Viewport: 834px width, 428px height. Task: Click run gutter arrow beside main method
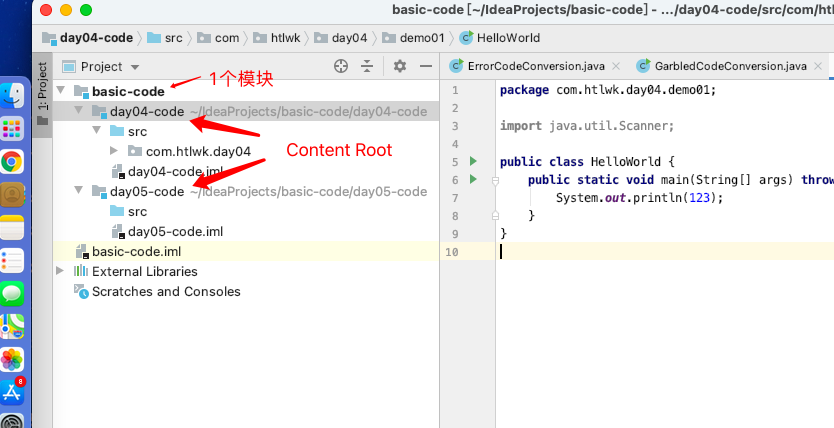473,179
